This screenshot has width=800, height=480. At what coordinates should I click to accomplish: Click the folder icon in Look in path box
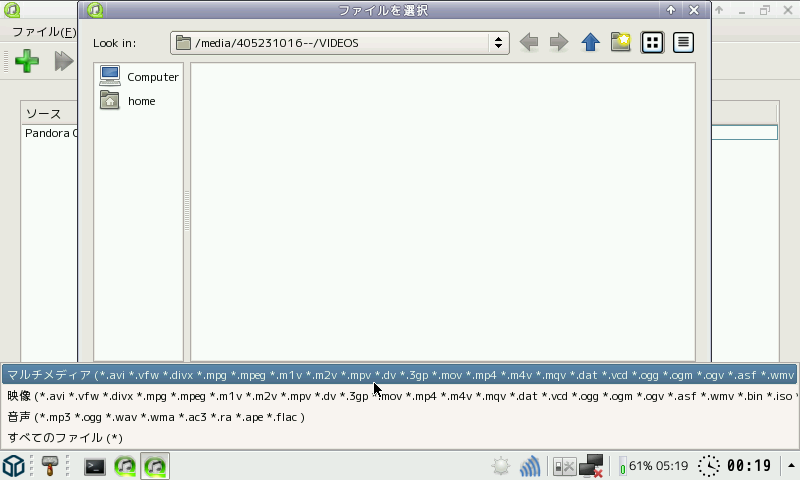click(183, 43)
